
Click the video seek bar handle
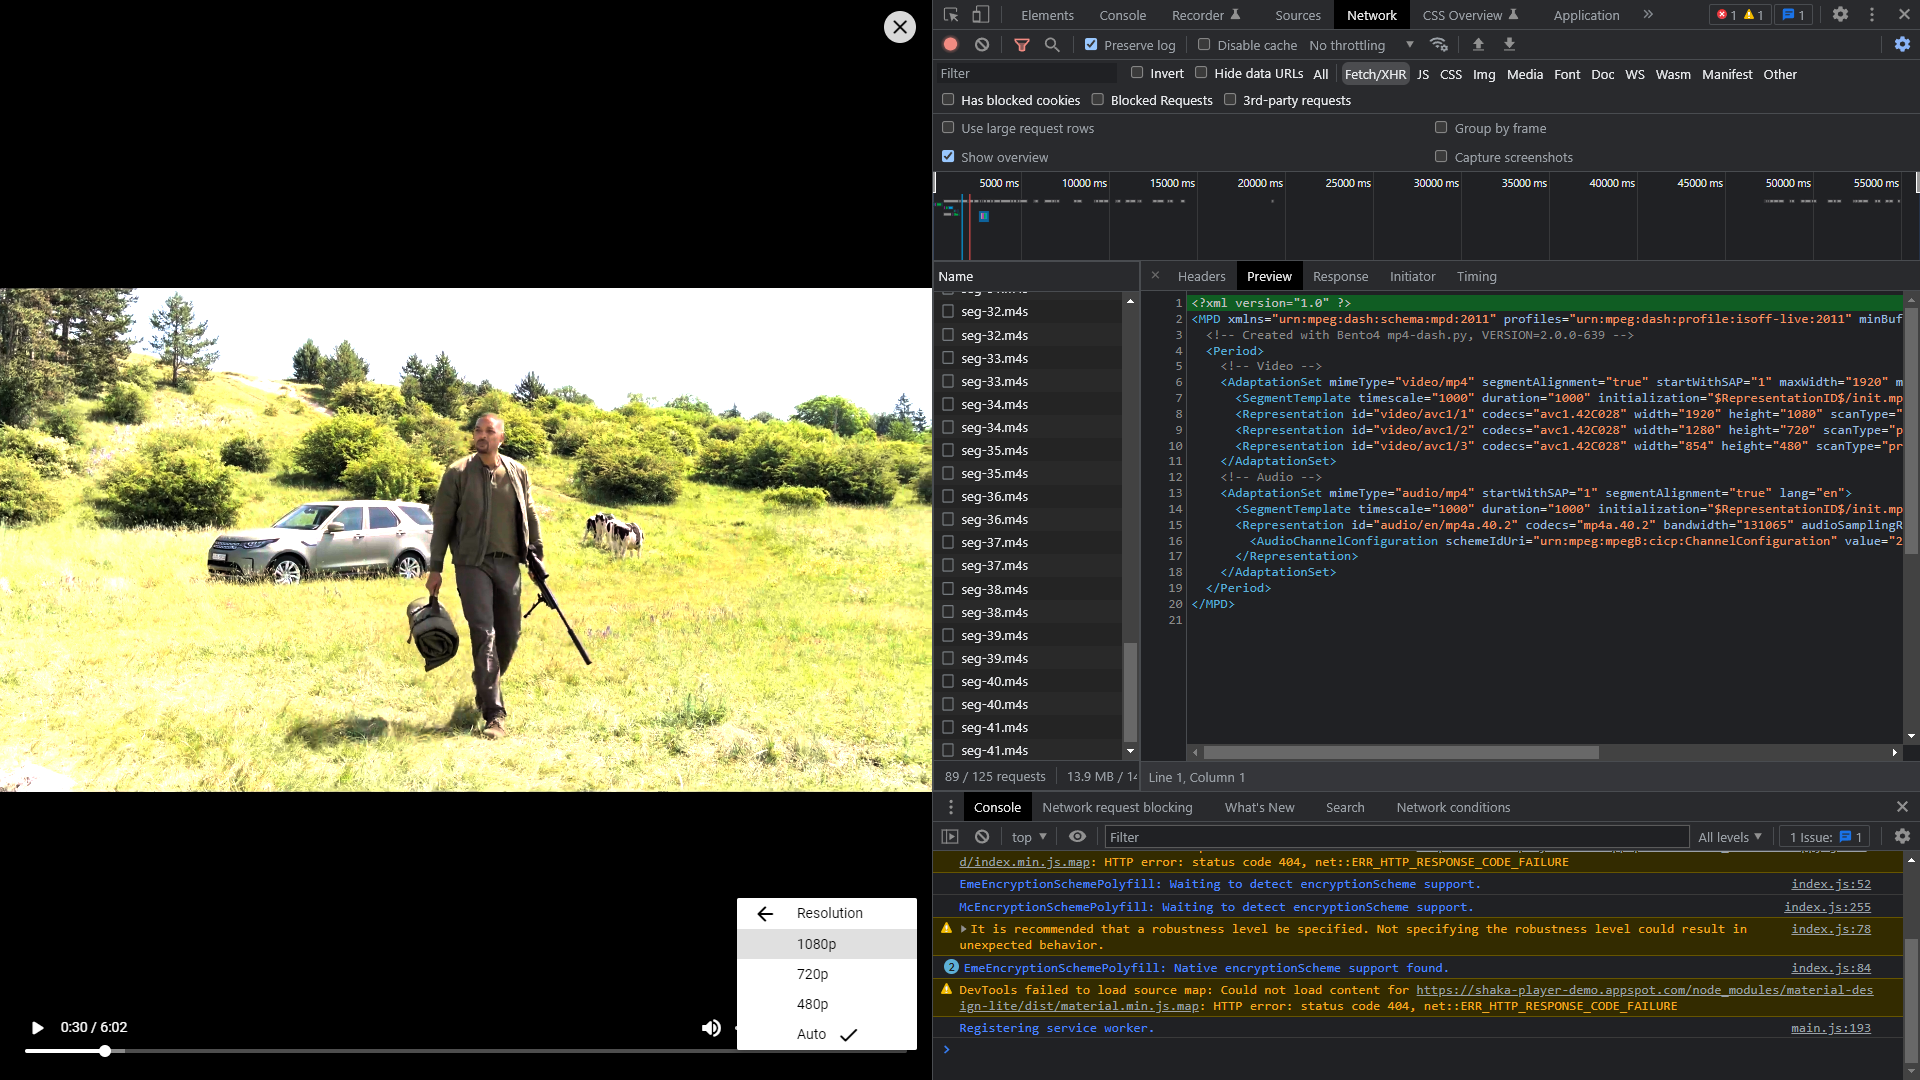coord(105,1051)
